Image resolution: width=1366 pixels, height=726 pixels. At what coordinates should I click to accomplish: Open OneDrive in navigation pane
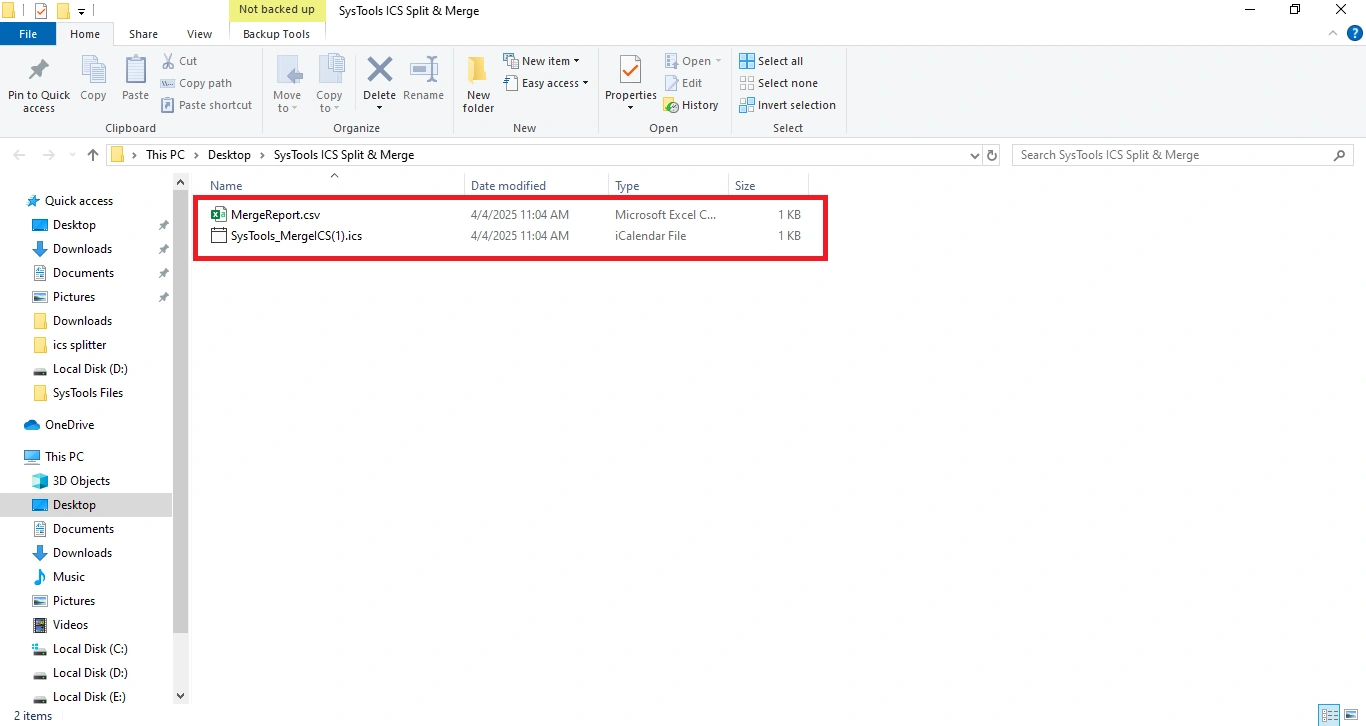pyautogui.click(x=69, y=425)
